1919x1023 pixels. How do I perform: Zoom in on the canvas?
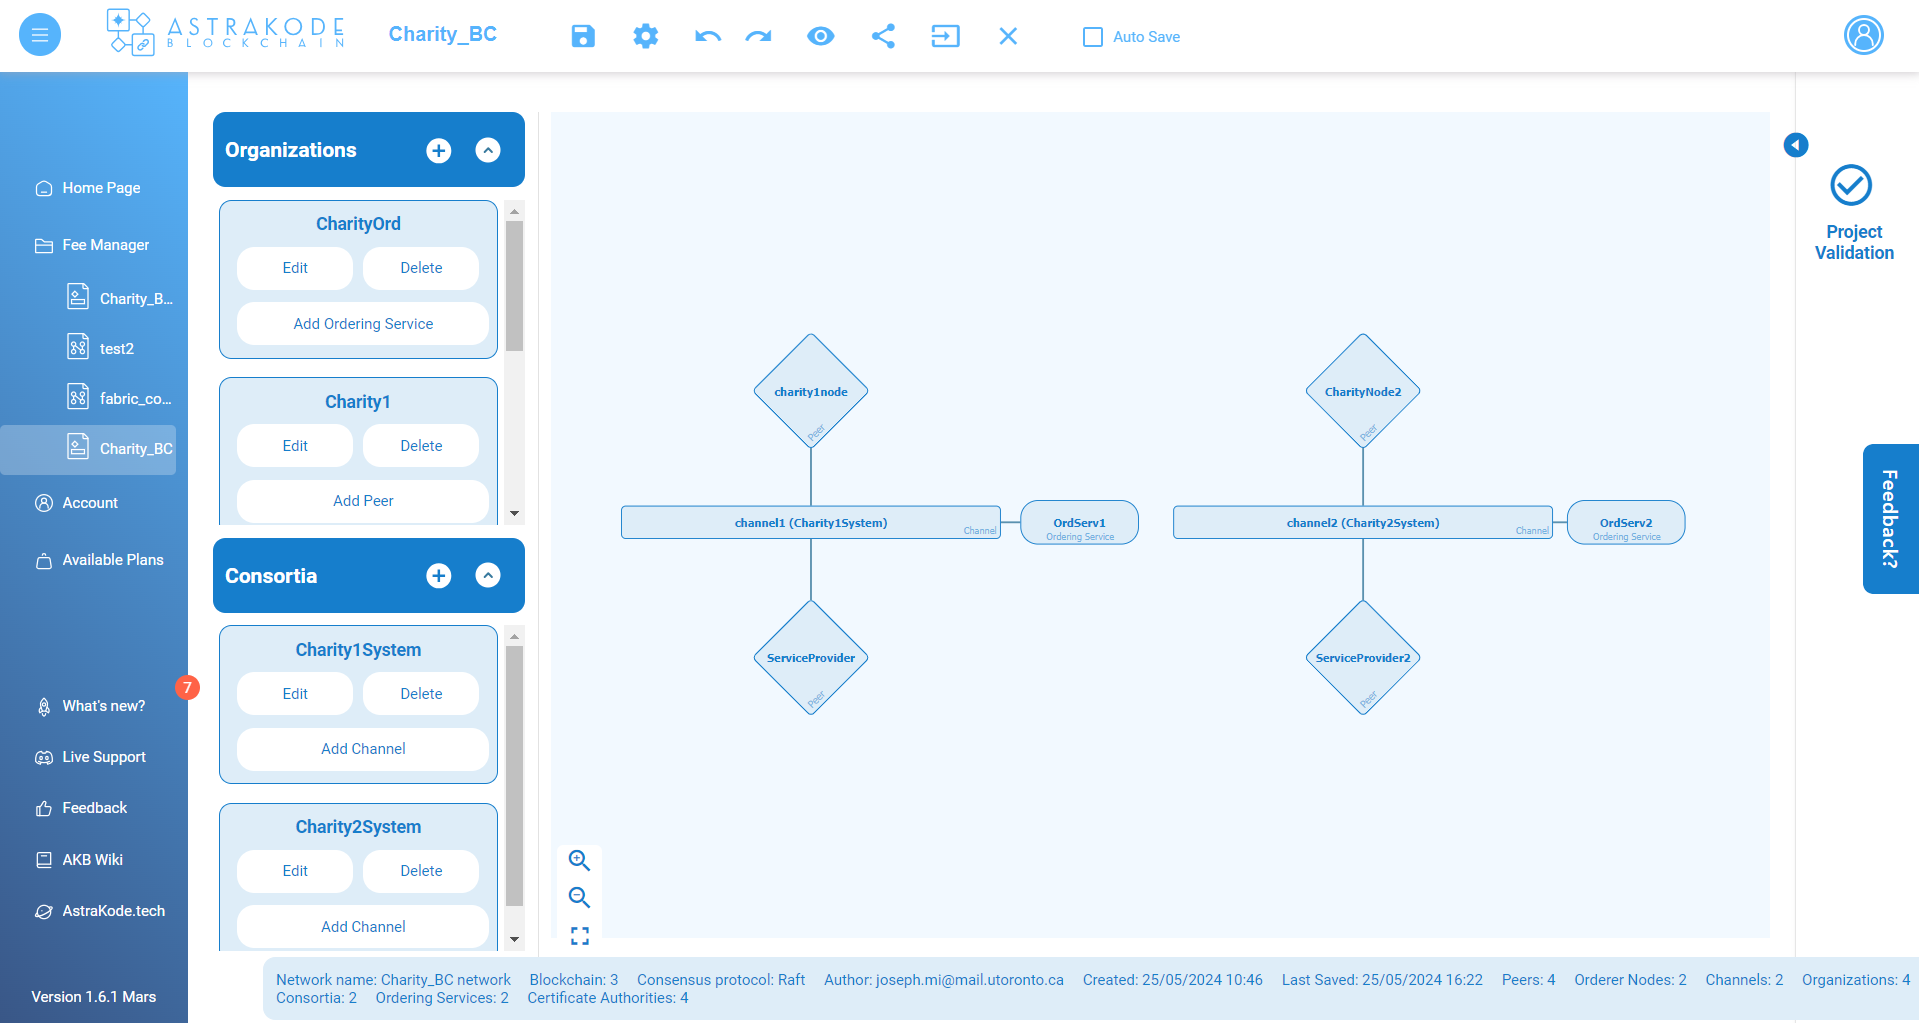(x=579, y=860)
